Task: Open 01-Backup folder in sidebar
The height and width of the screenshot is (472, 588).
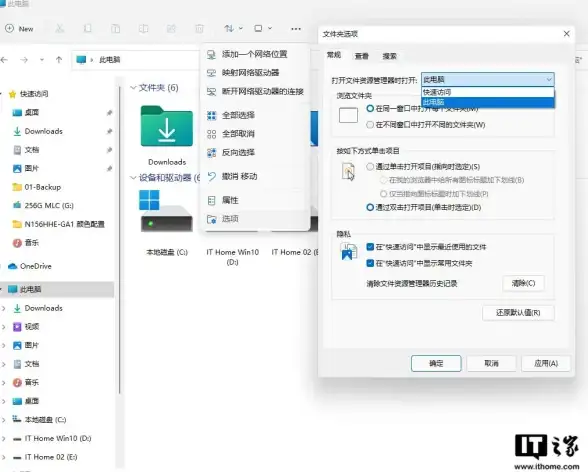Action: click(x=37, y=187)
